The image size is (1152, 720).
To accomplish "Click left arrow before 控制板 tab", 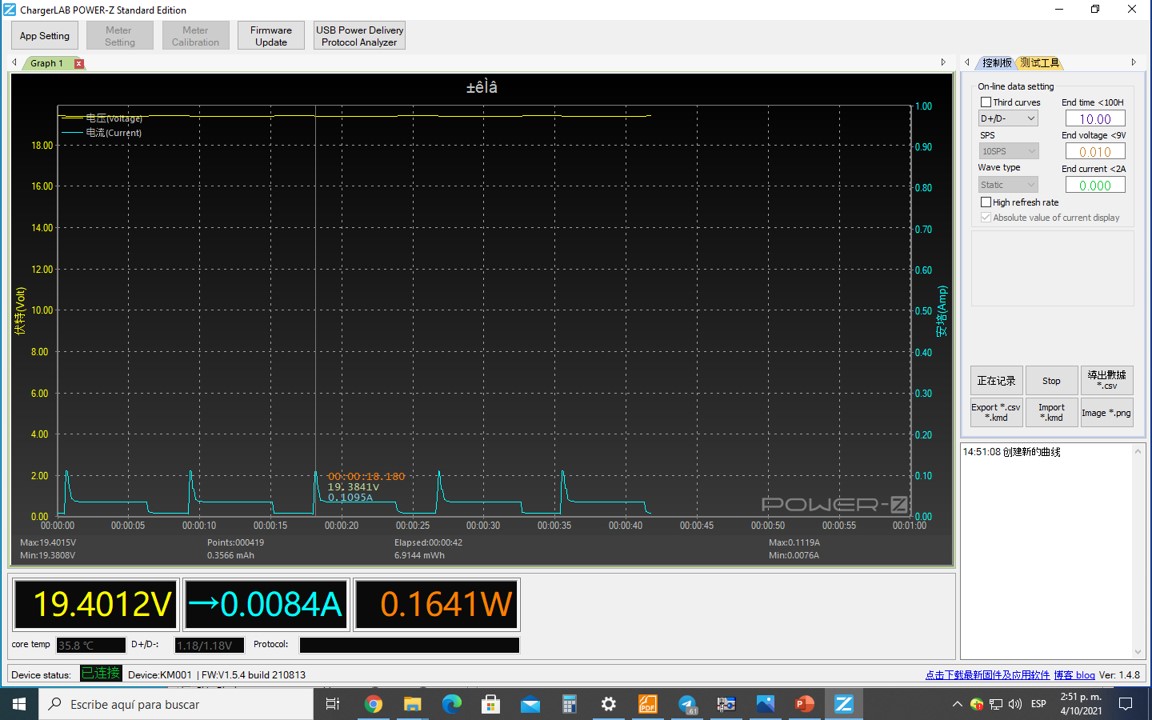I will (x=967, y=62).
